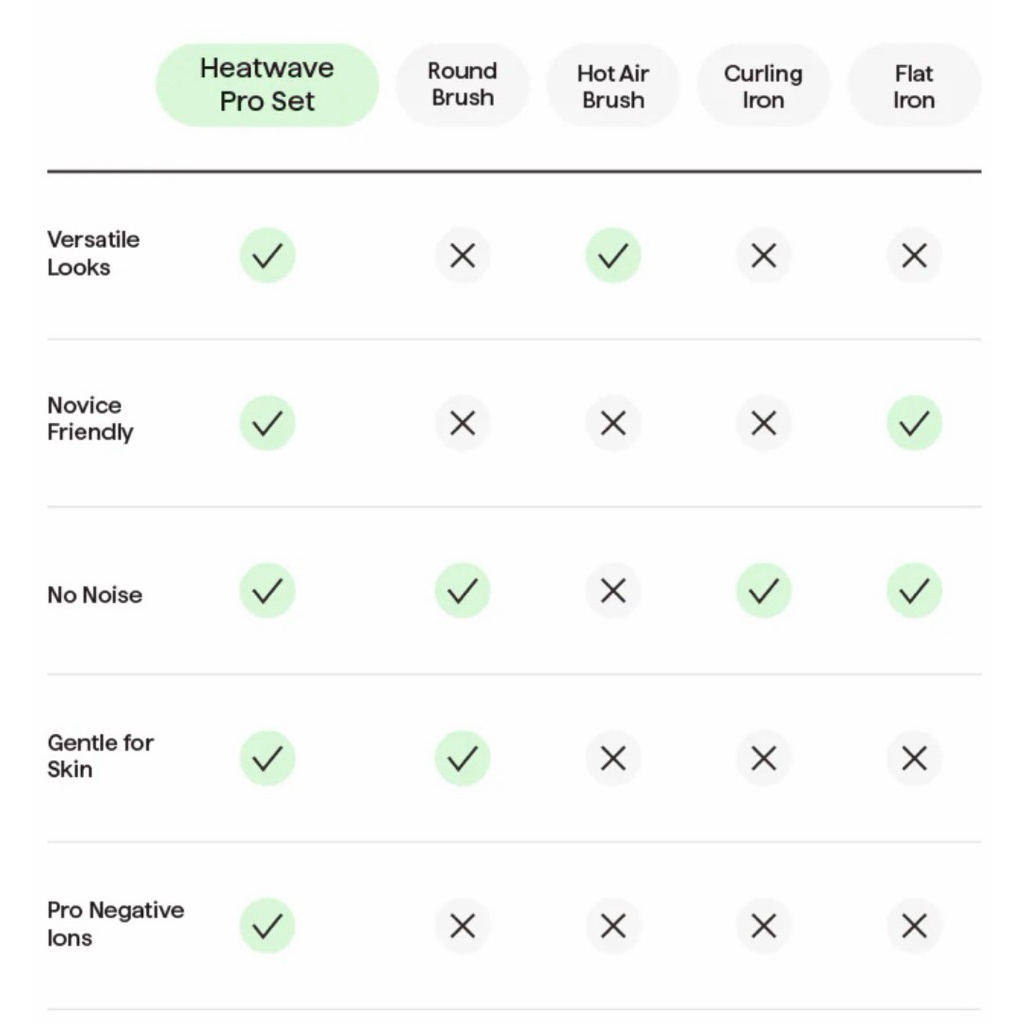Click Round Brush checkmark for Gentle for Skin

[462, 759]
